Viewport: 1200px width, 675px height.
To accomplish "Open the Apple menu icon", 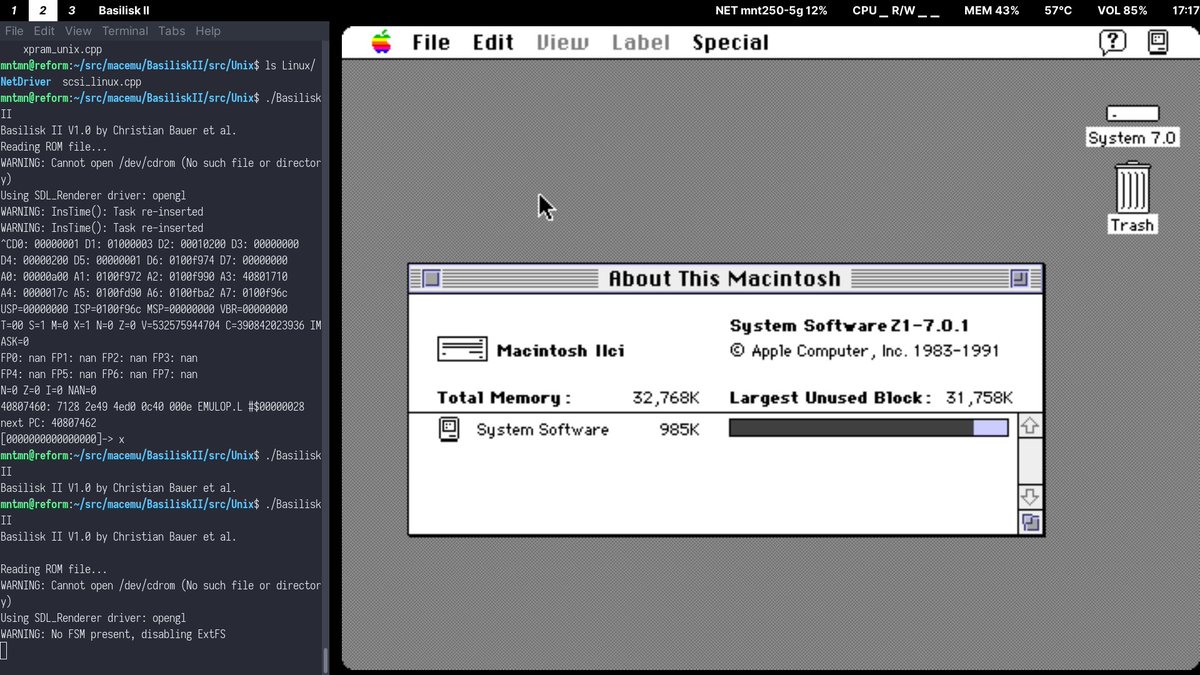I will (381, 42).
